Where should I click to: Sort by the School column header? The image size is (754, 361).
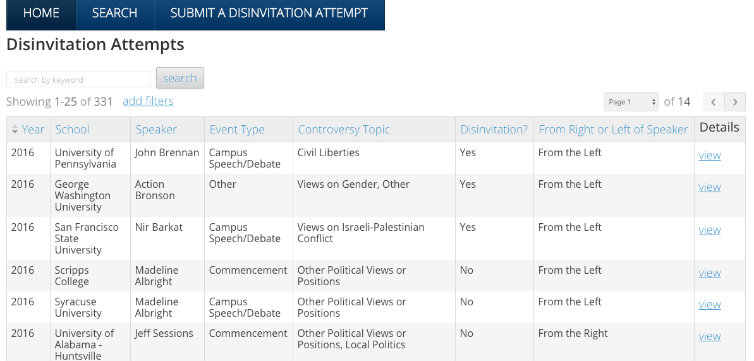tap(72, 129)
